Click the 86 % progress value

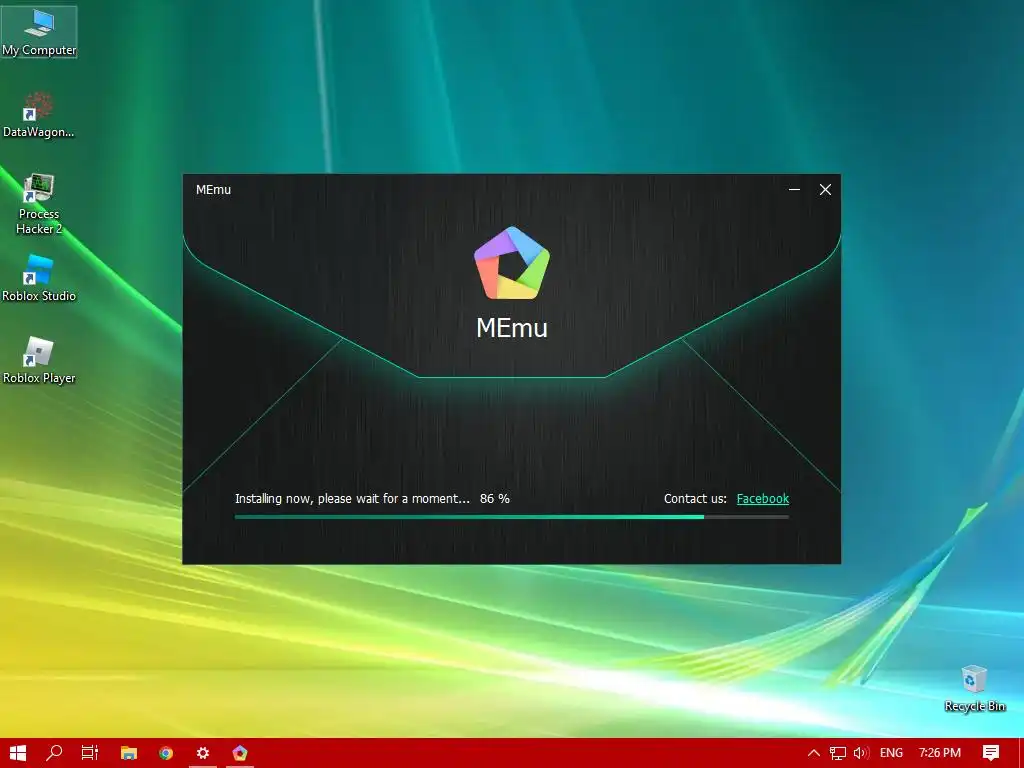point(494,499)
